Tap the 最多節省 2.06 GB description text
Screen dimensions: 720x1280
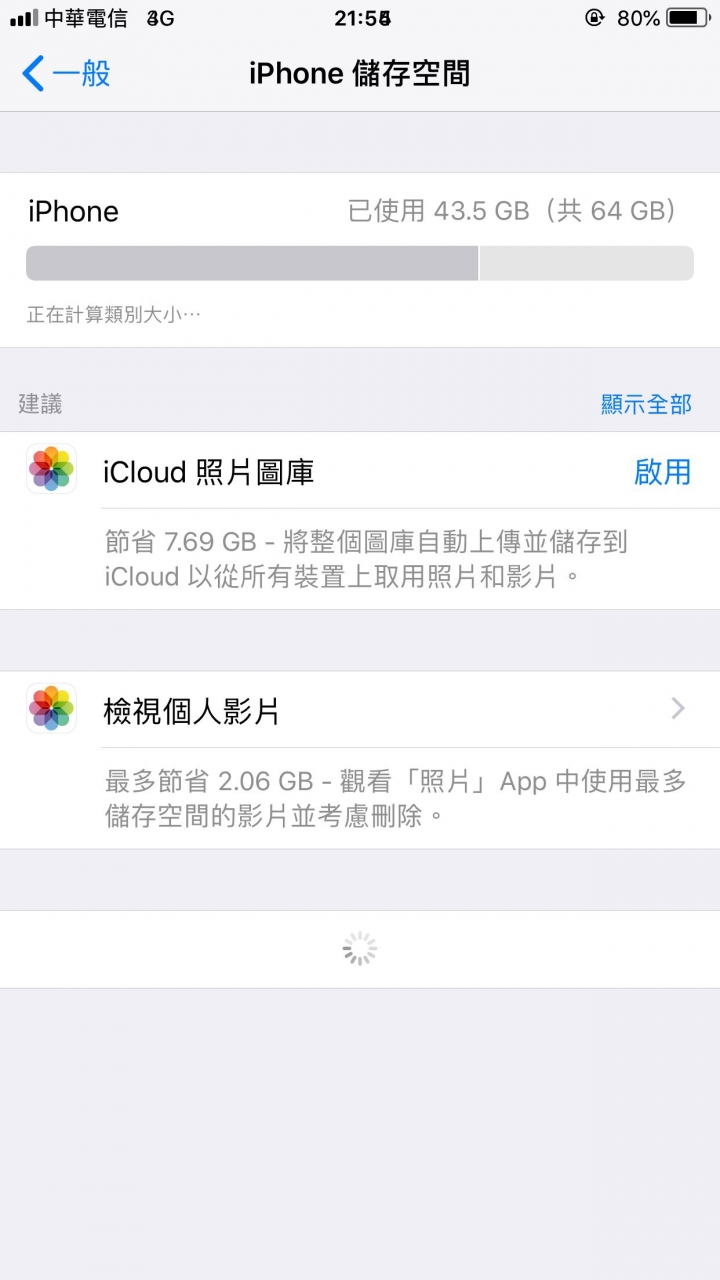(396, 798)
